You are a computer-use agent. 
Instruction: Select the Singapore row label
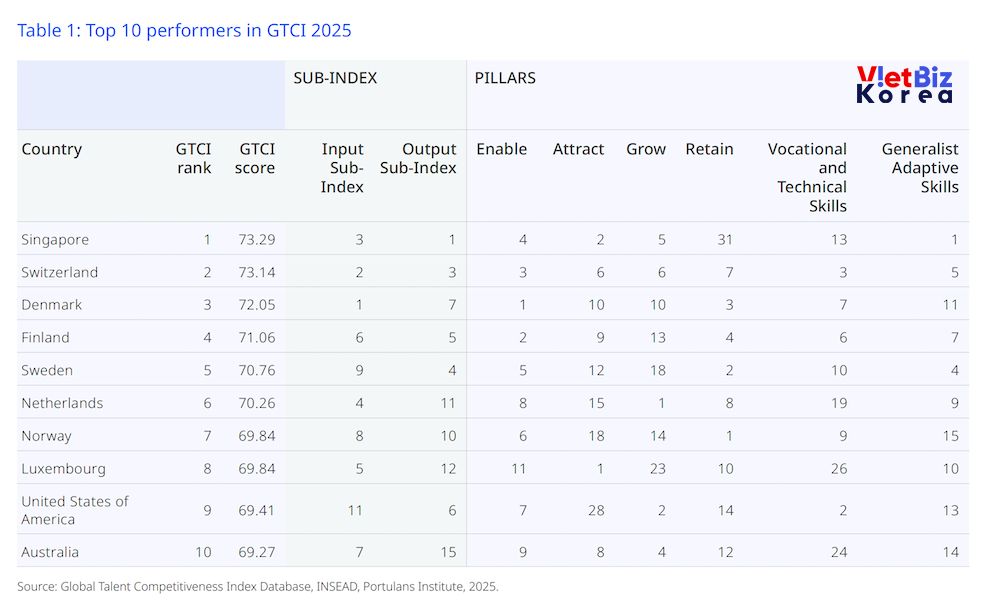pyautogui.click(x=55, y=240)
